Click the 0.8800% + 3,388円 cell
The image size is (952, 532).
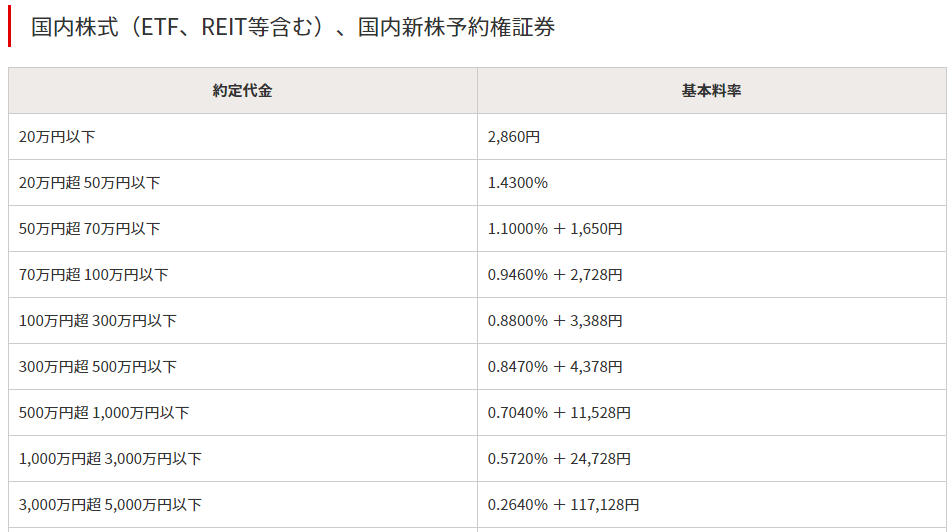(x=712, y=321)
